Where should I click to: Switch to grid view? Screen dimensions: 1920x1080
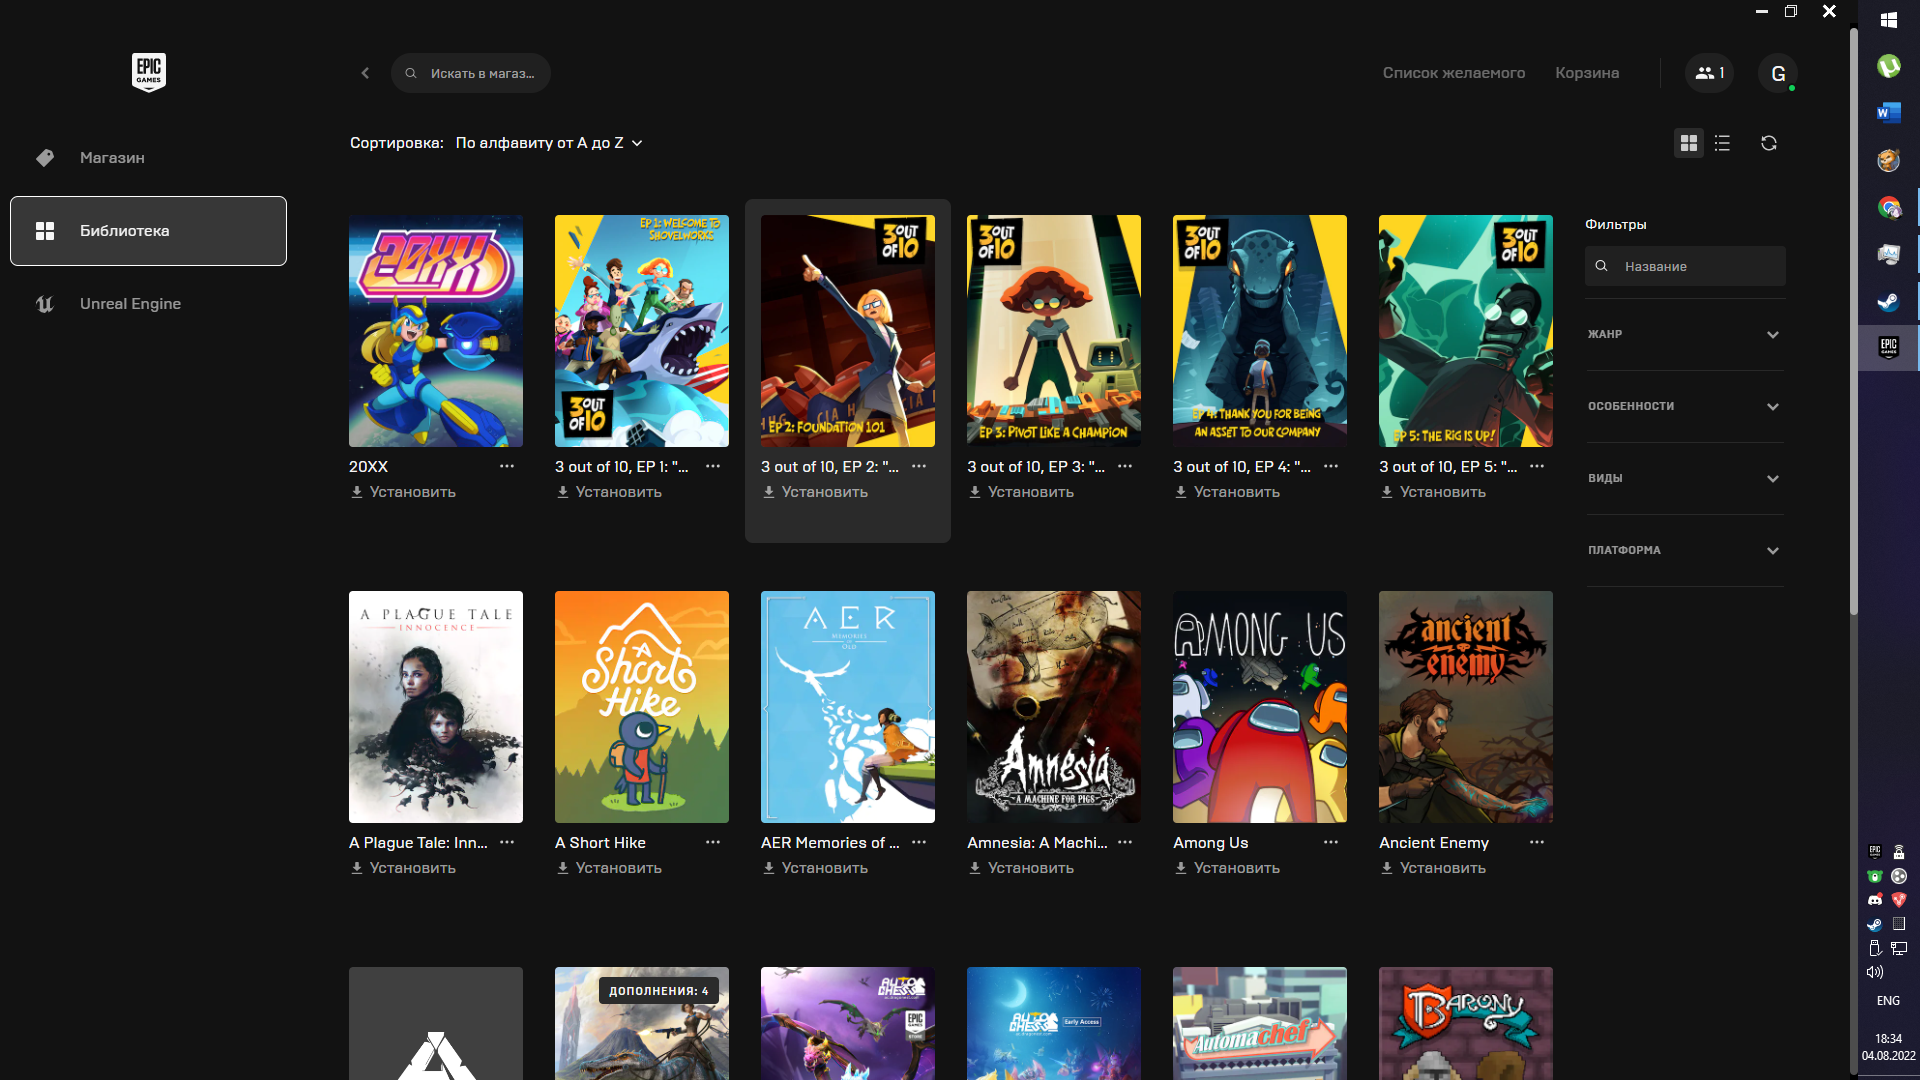pos(1689,143)
